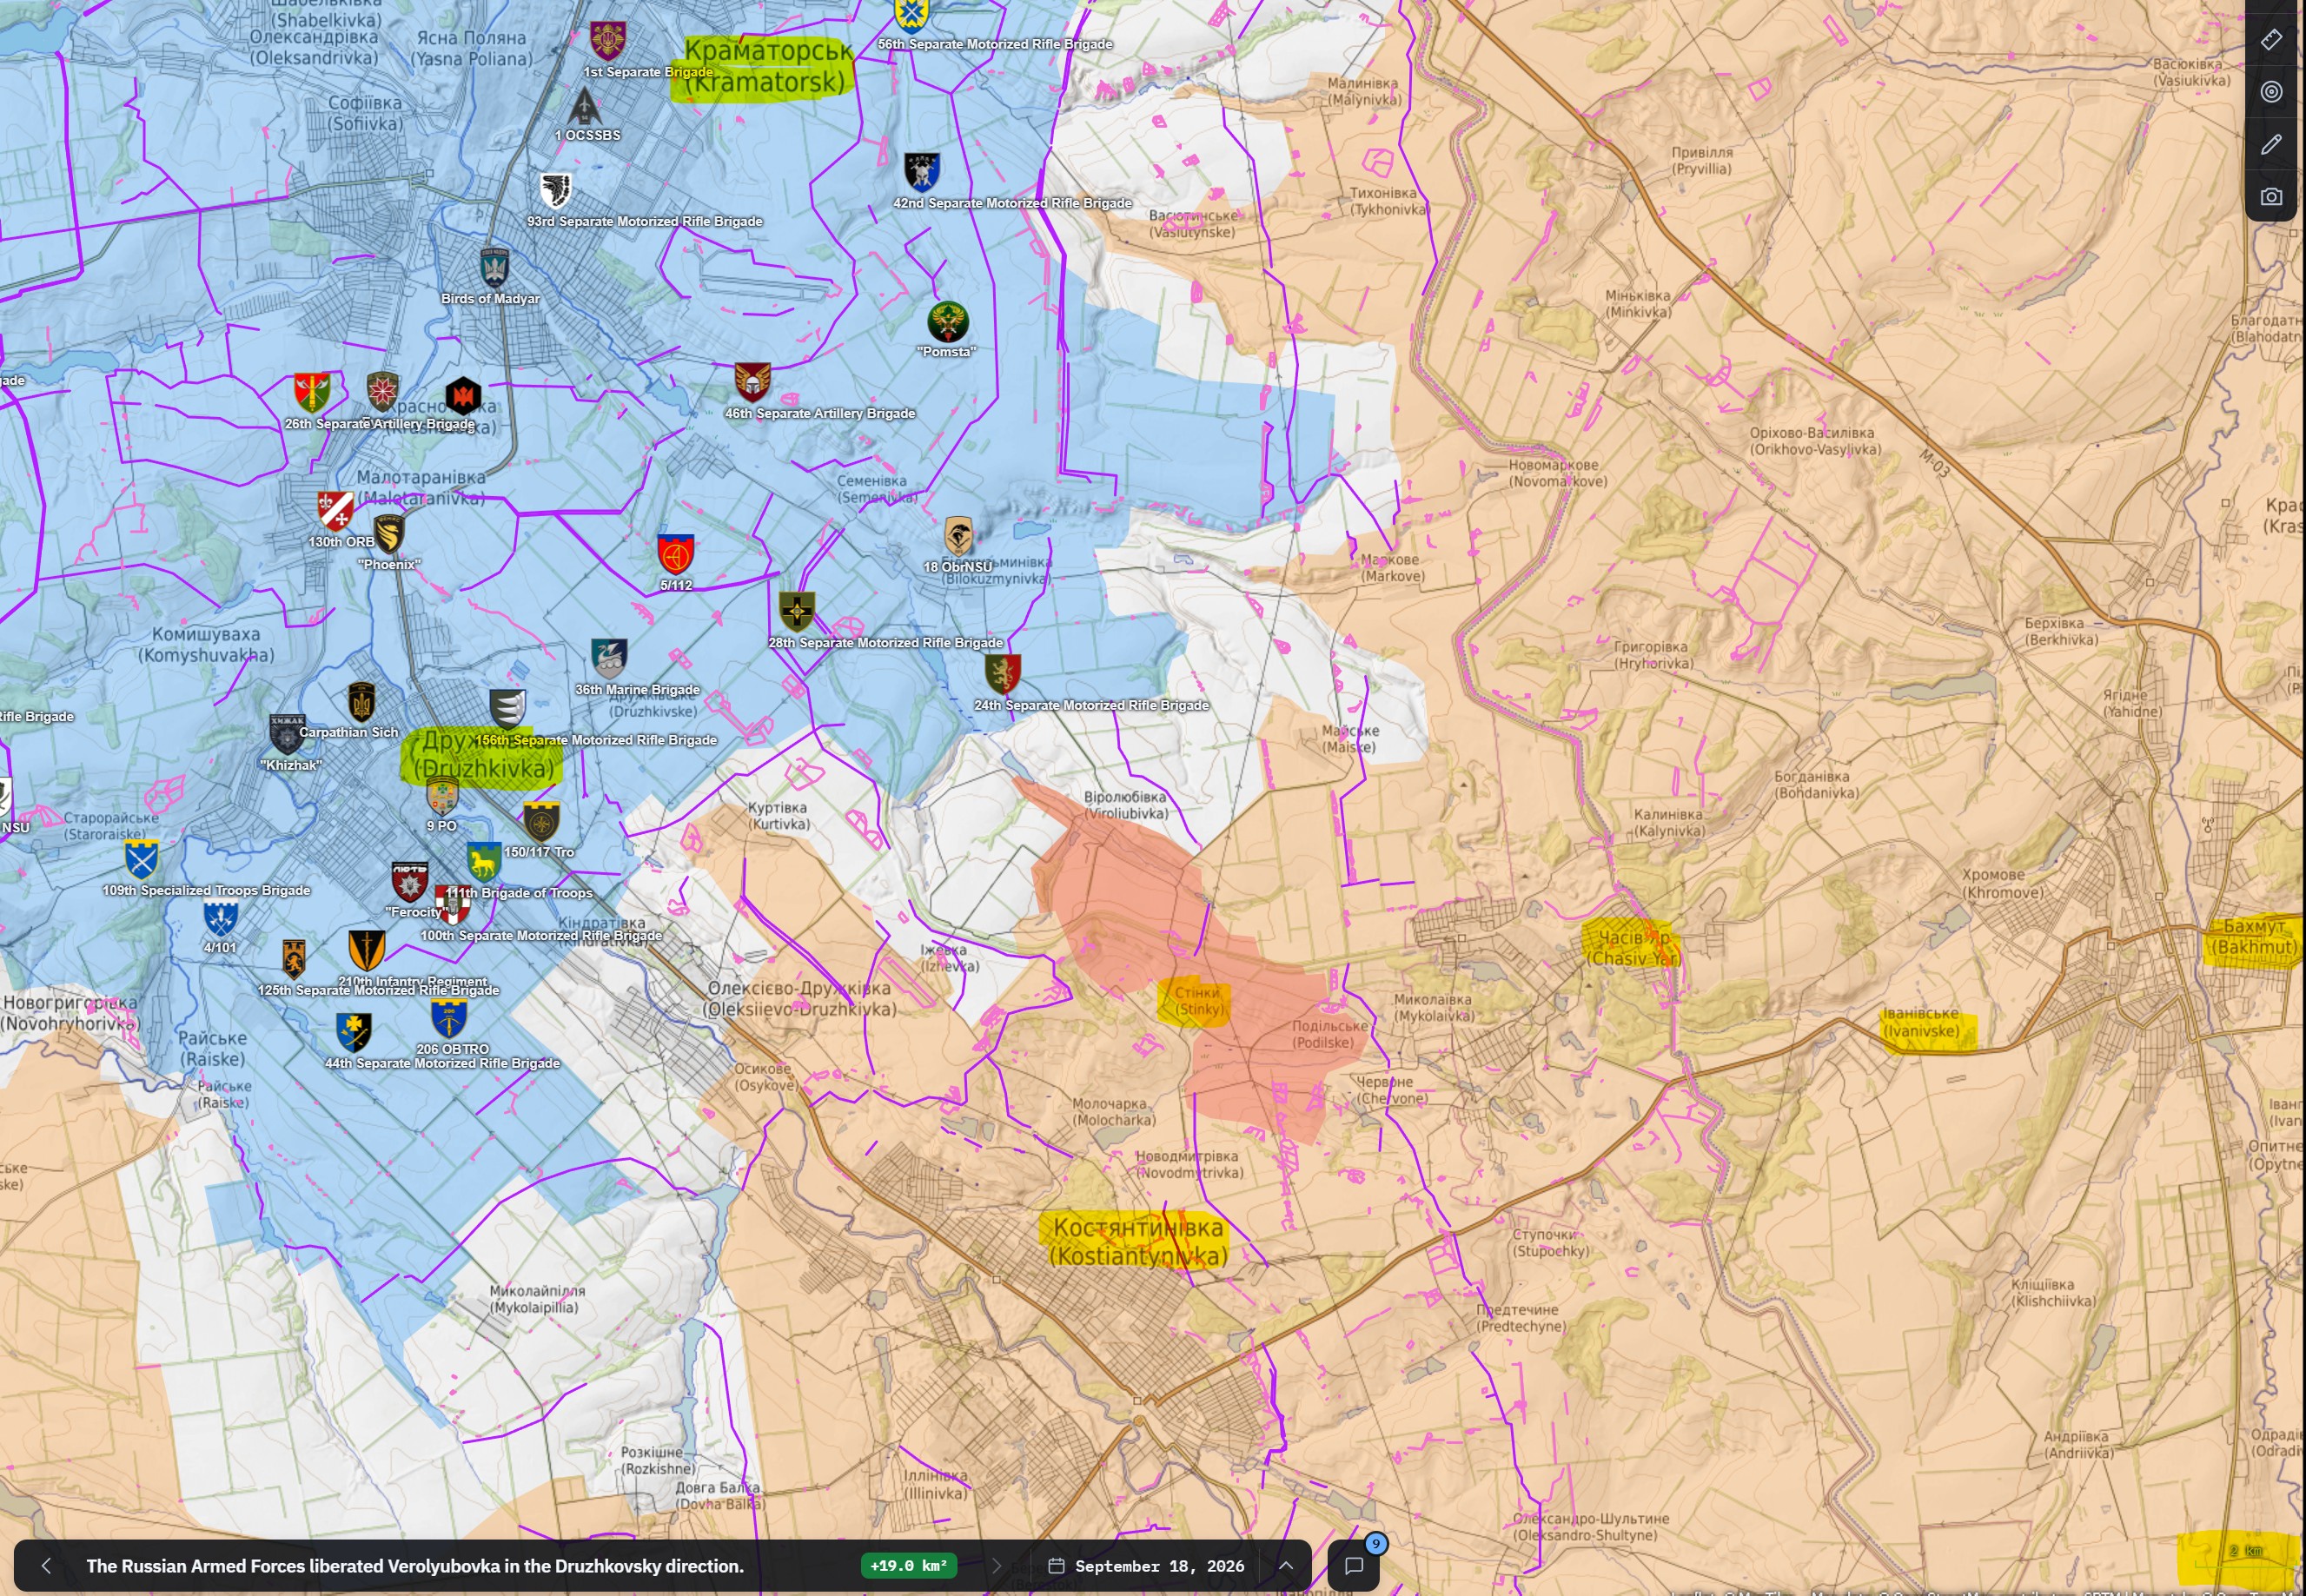2306x1596 pixels.
Task: Click the Kostiantynivka city label
Action: click(1138, 1241)
